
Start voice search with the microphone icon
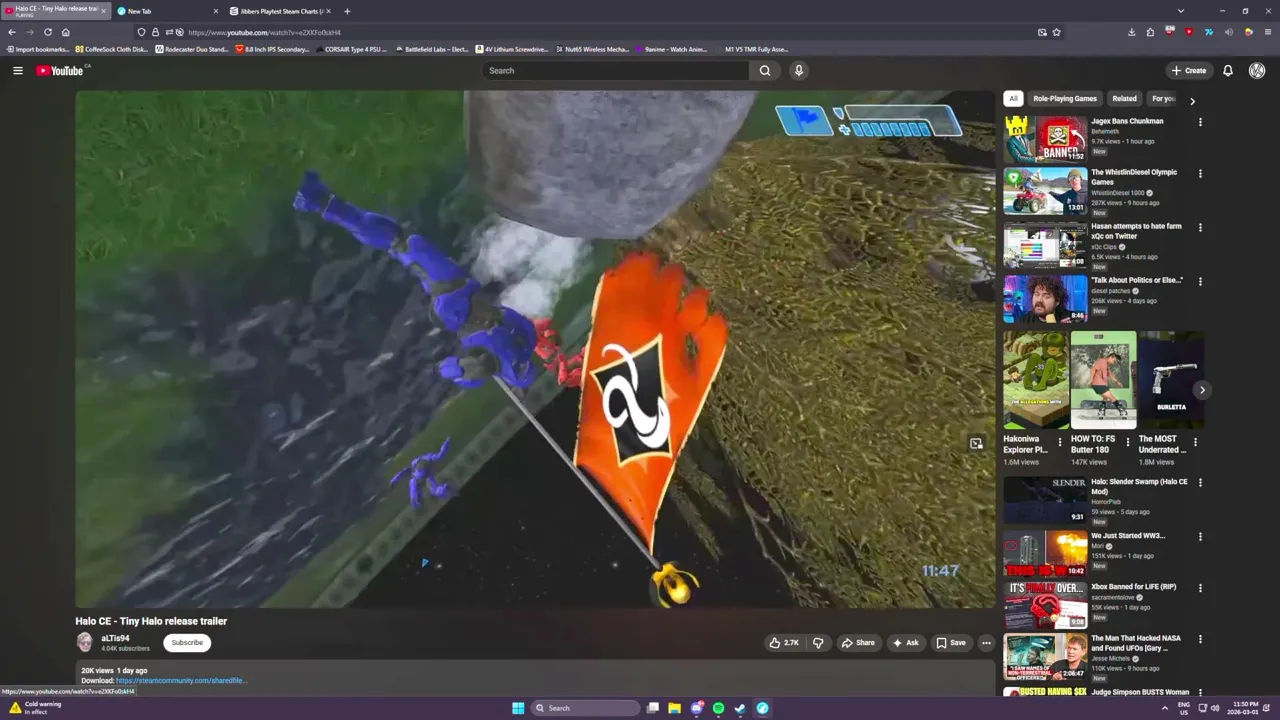click(798, 70)
